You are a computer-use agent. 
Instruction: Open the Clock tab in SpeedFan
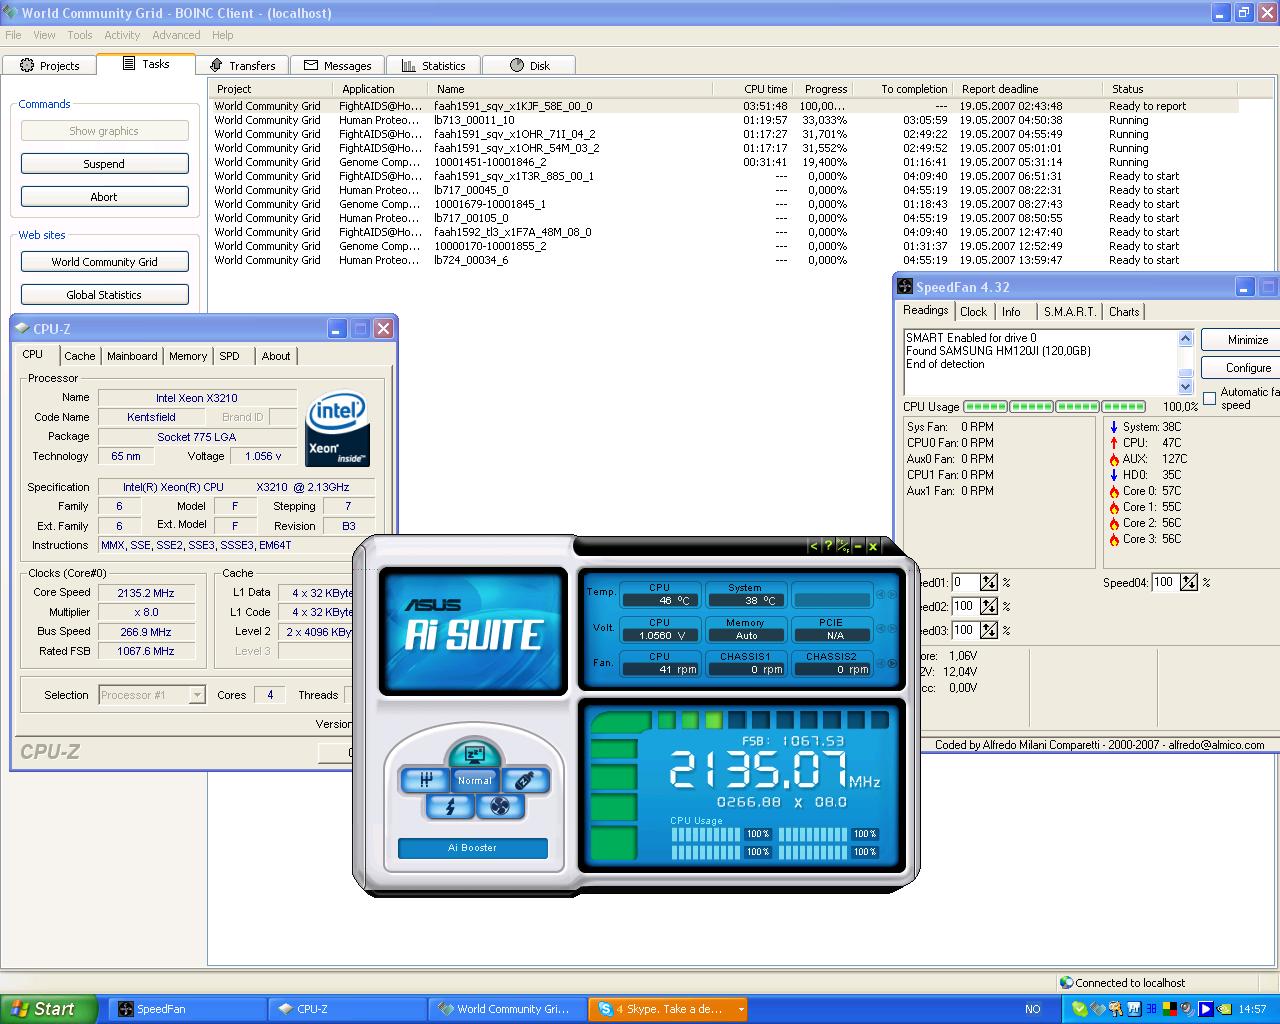pyautogui.click(x=974, y=312)
